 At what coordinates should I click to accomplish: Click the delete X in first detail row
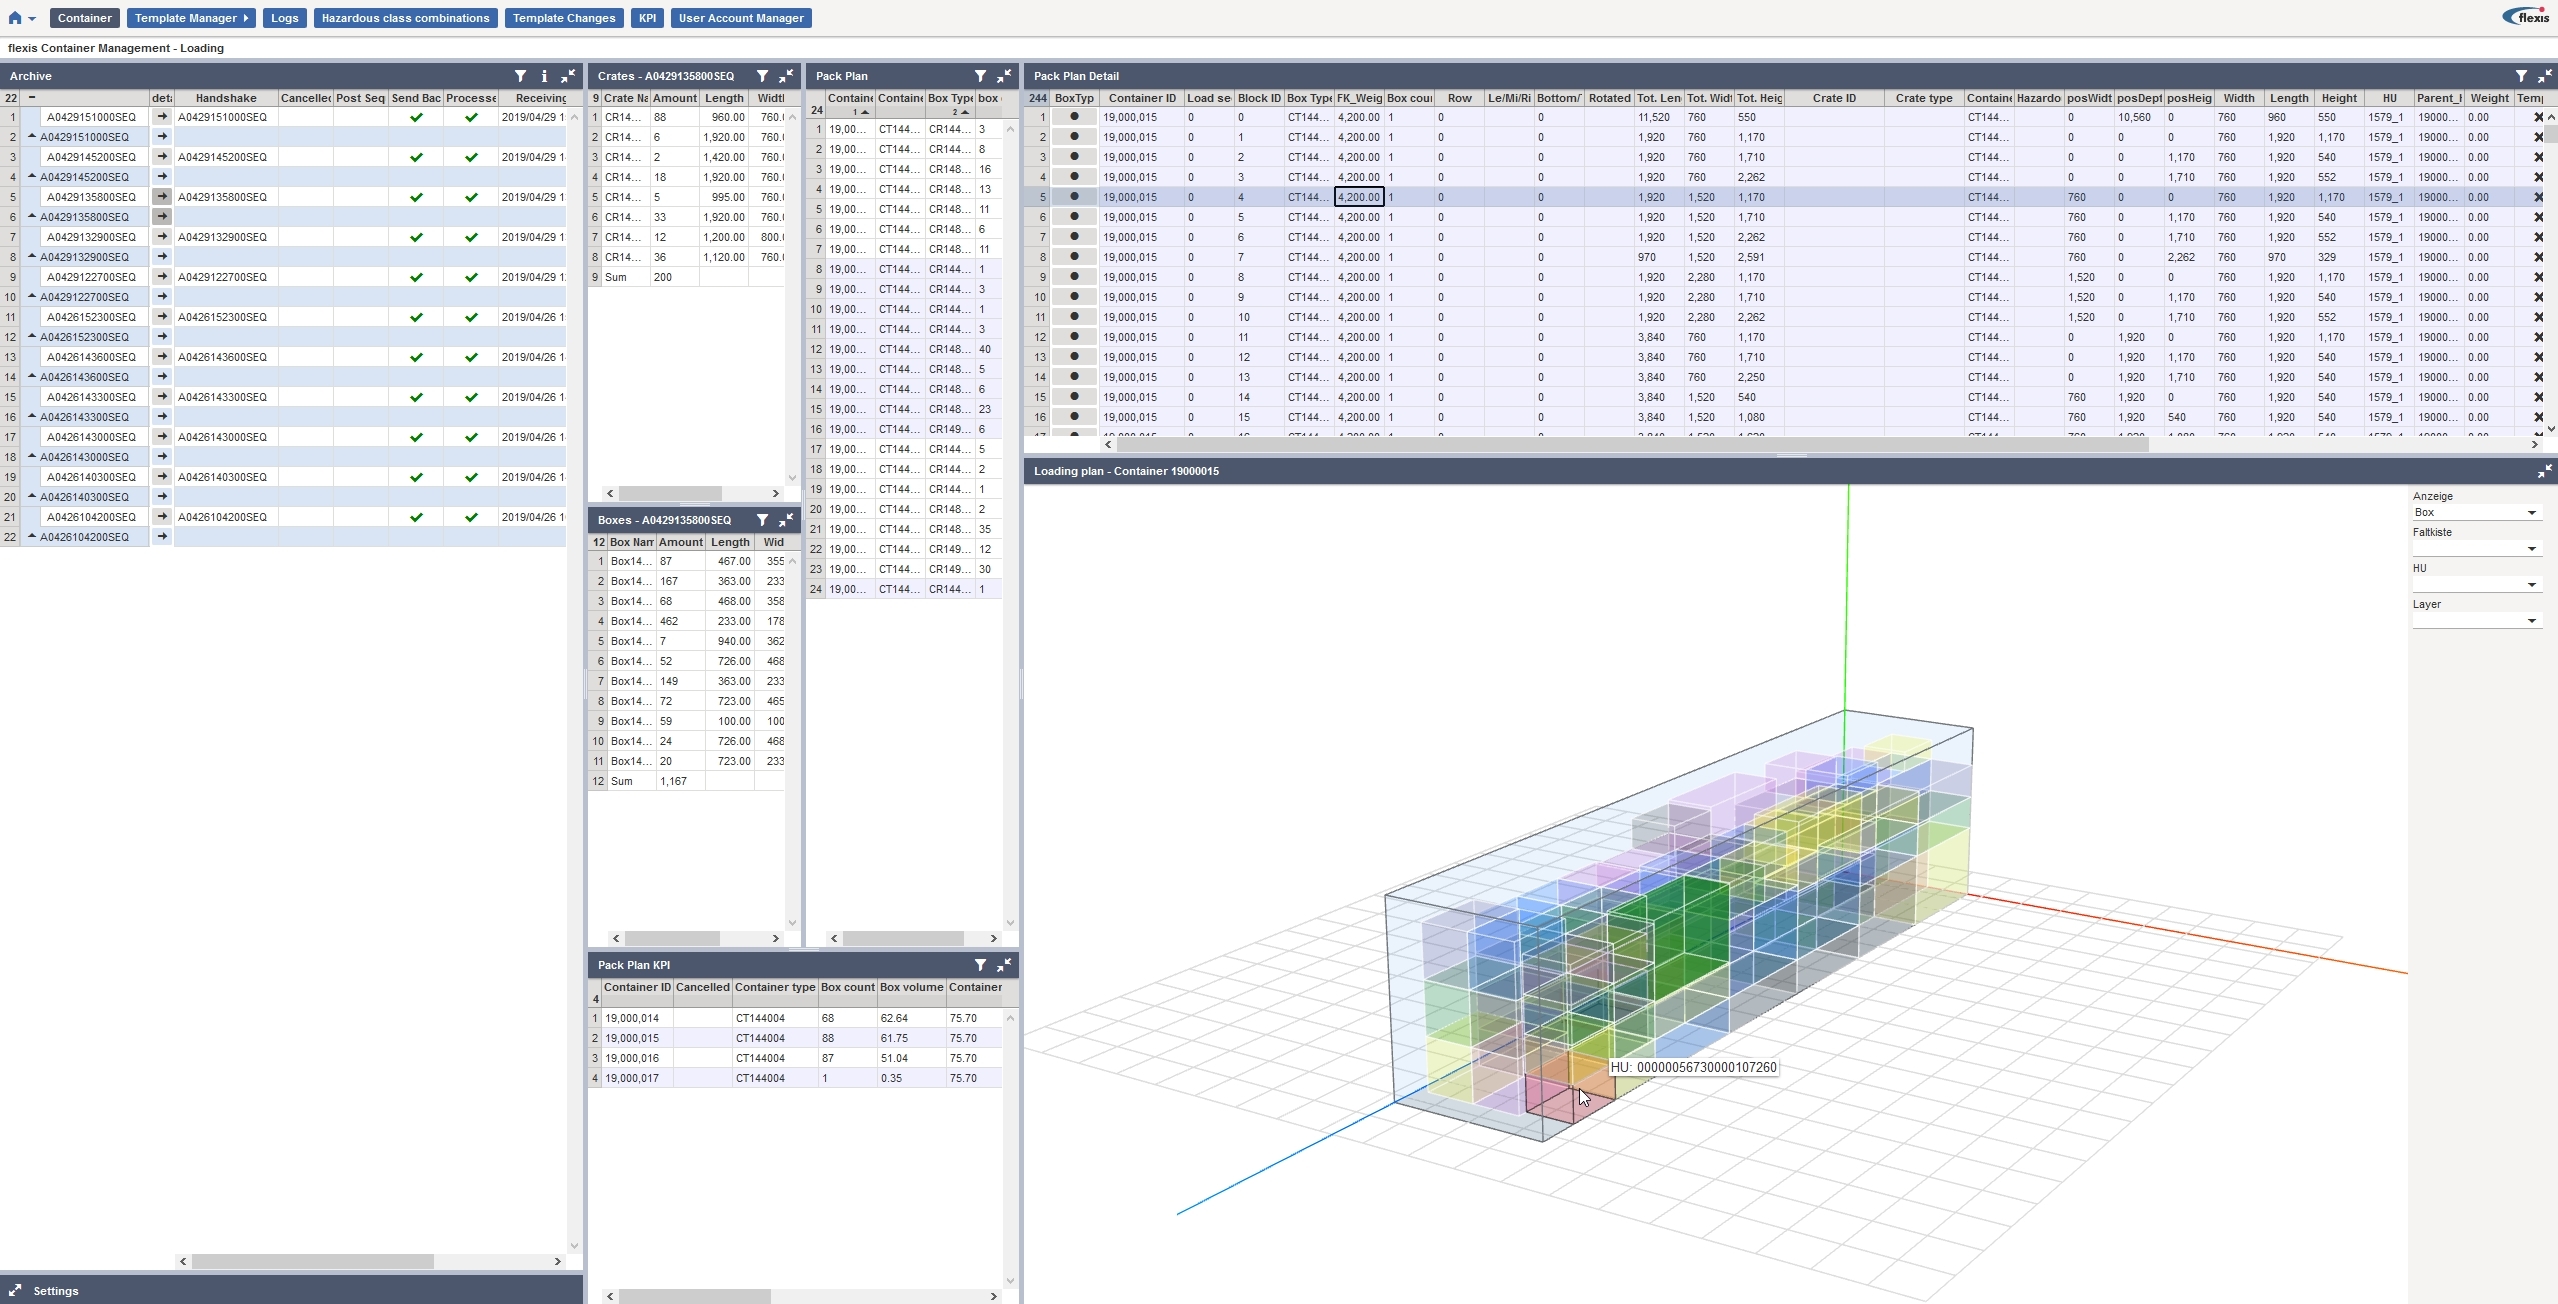coord(2538,117)
